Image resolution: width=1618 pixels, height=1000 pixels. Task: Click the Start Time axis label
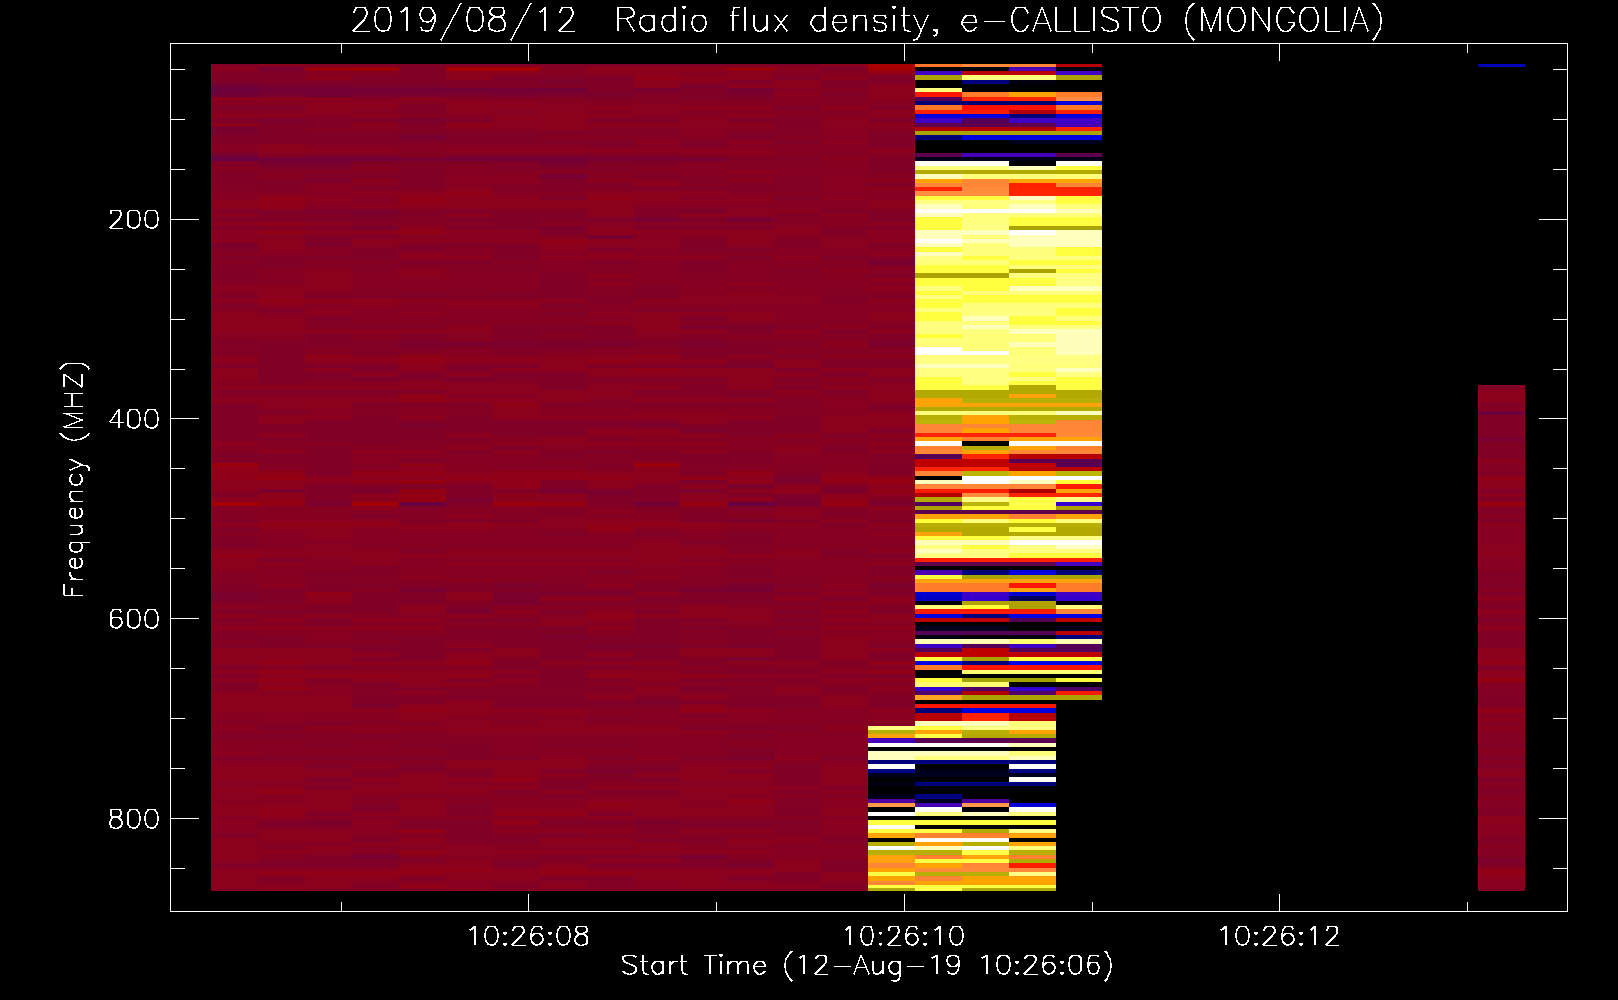point(867,966)
